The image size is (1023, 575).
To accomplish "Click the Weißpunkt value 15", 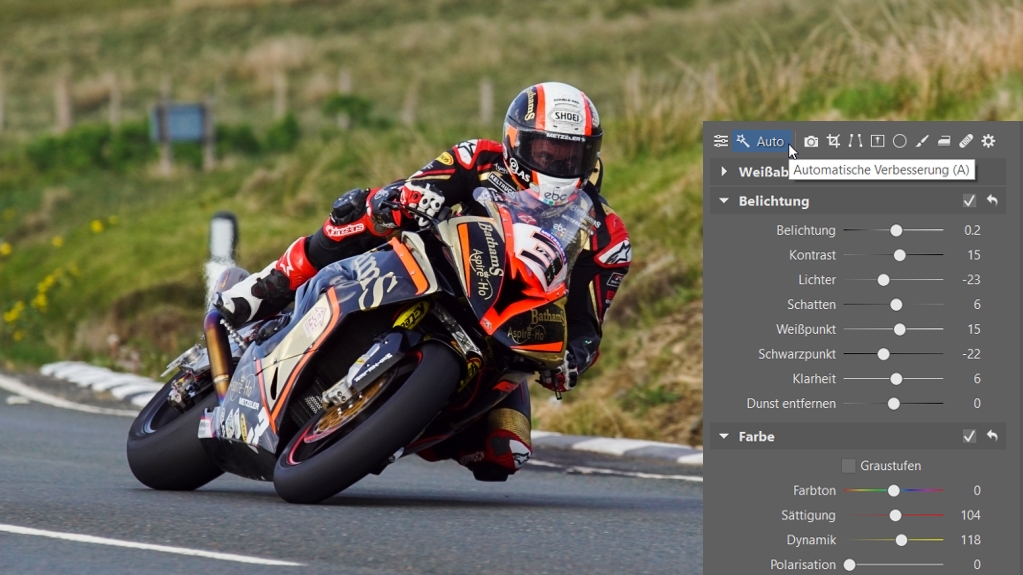I will [x=974, y=330].
